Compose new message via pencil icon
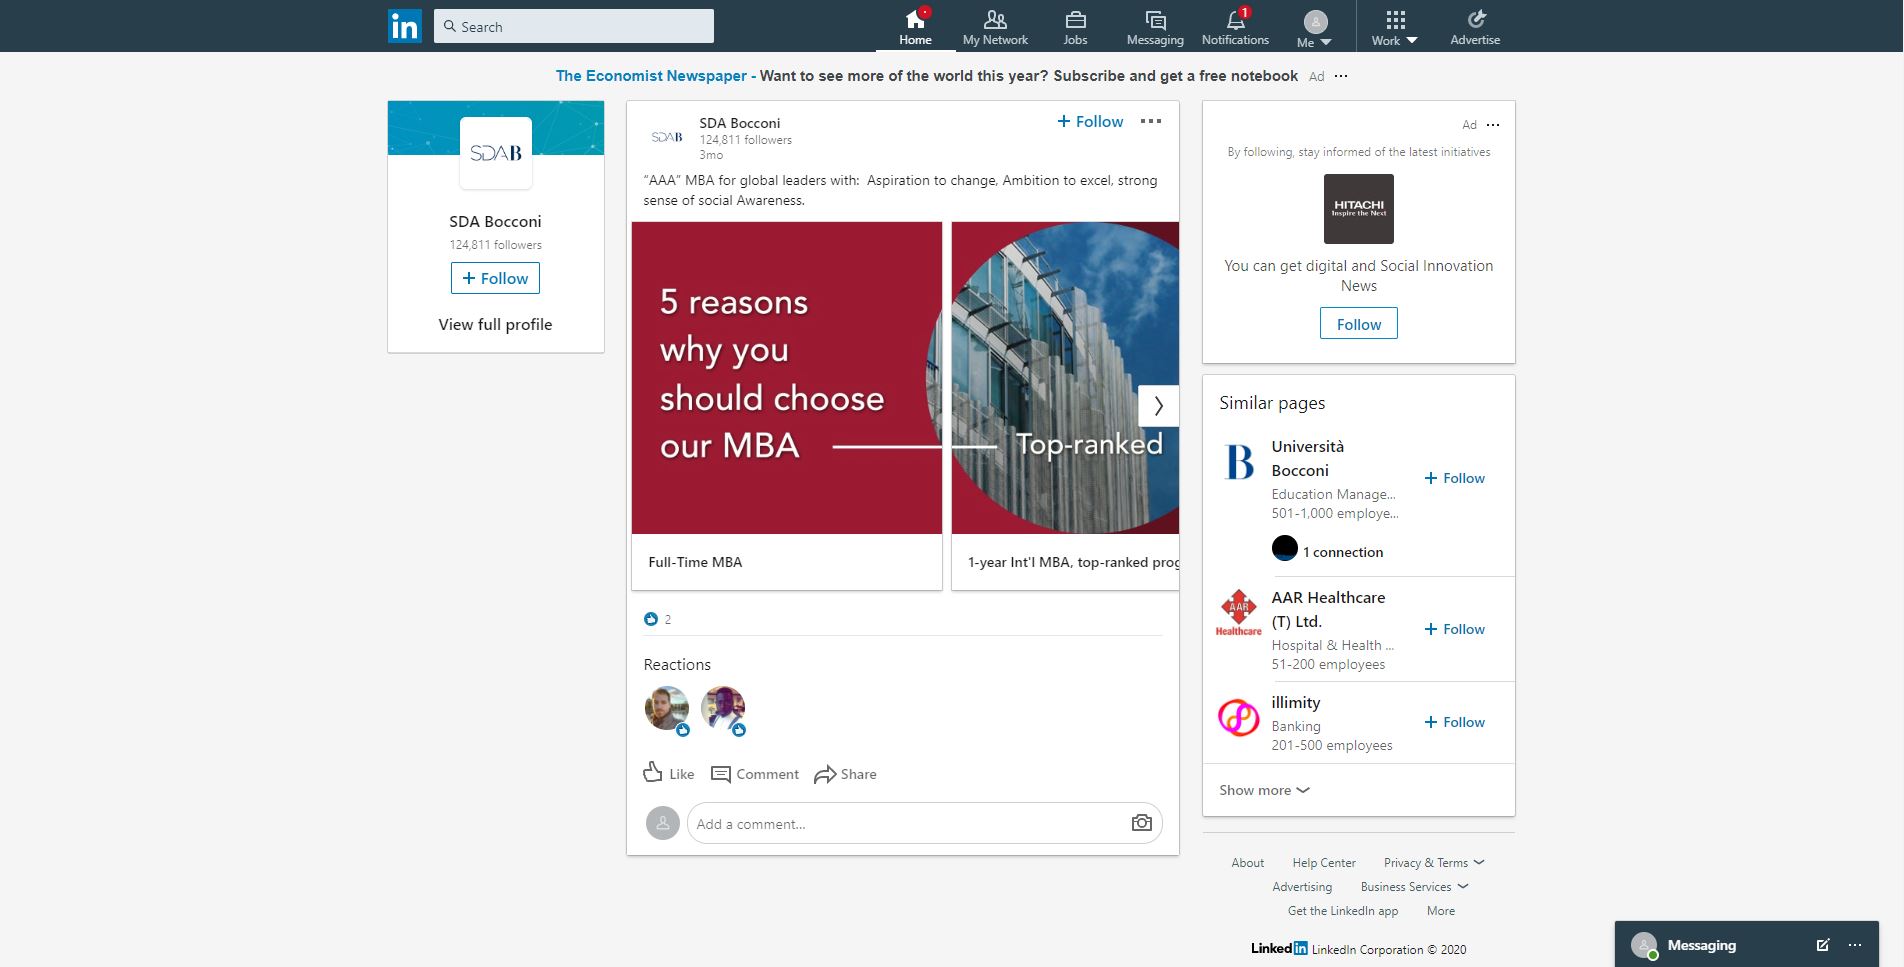This screenshot has height=967, width=1904. (1822, 945)
